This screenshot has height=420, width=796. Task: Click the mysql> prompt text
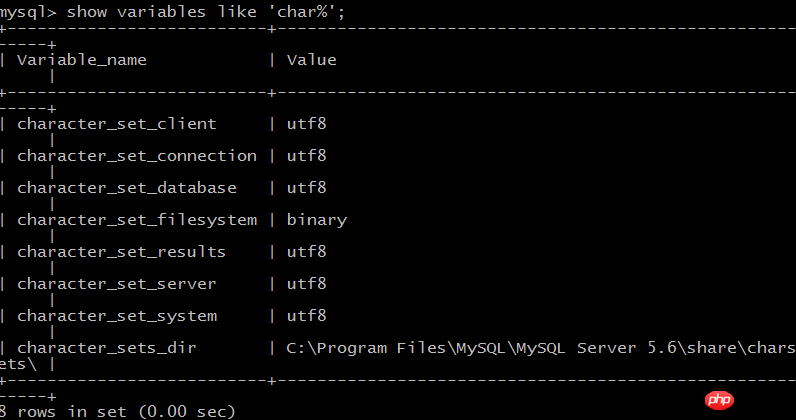[29, 11]
